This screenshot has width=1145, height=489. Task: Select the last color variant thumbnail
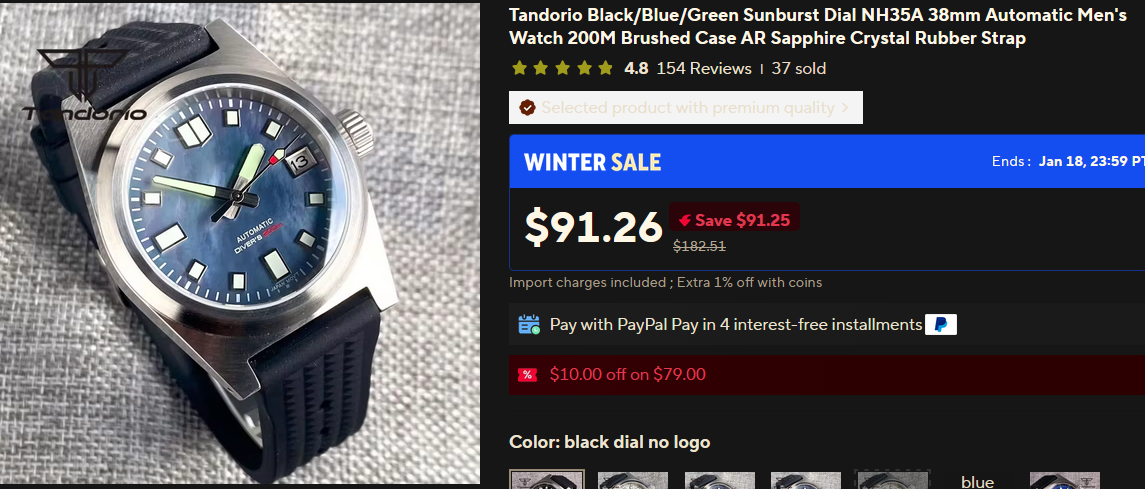pyautogui.click(x=1064, y=480)
